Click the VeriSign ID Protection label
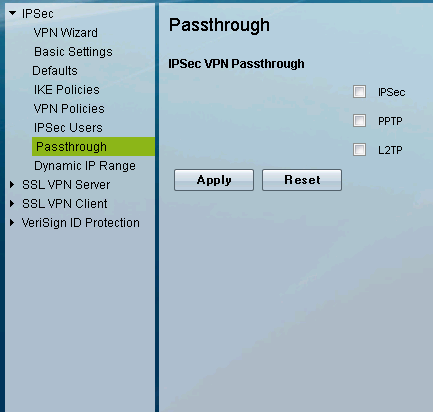 click(x=81, y=223)
